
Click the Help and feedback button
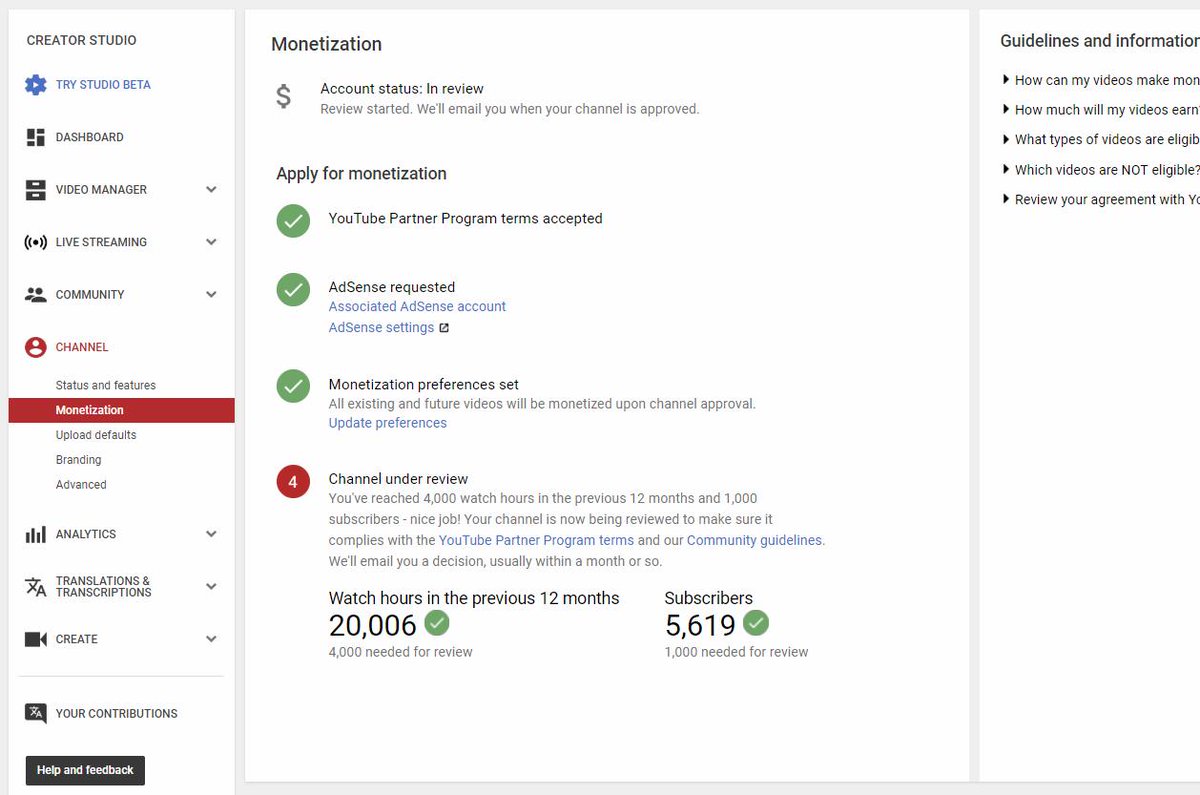click(85, 770)
